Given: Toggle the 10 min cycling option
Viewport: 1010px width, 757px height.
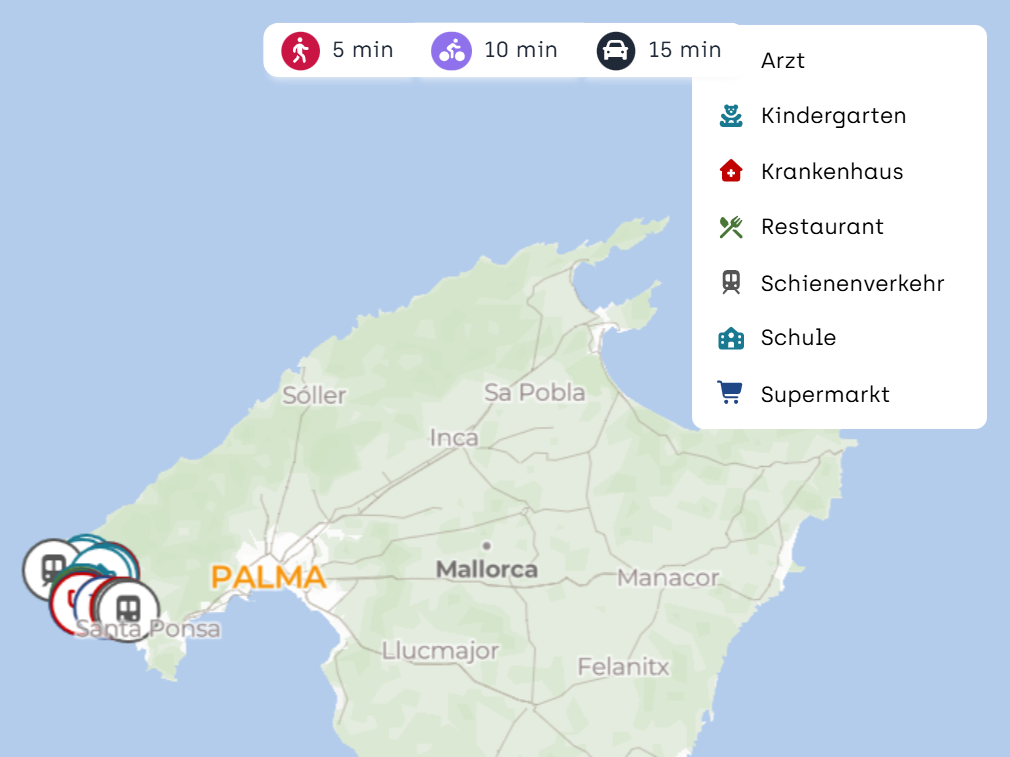Looking at the screenshot, I should [495, 50].
